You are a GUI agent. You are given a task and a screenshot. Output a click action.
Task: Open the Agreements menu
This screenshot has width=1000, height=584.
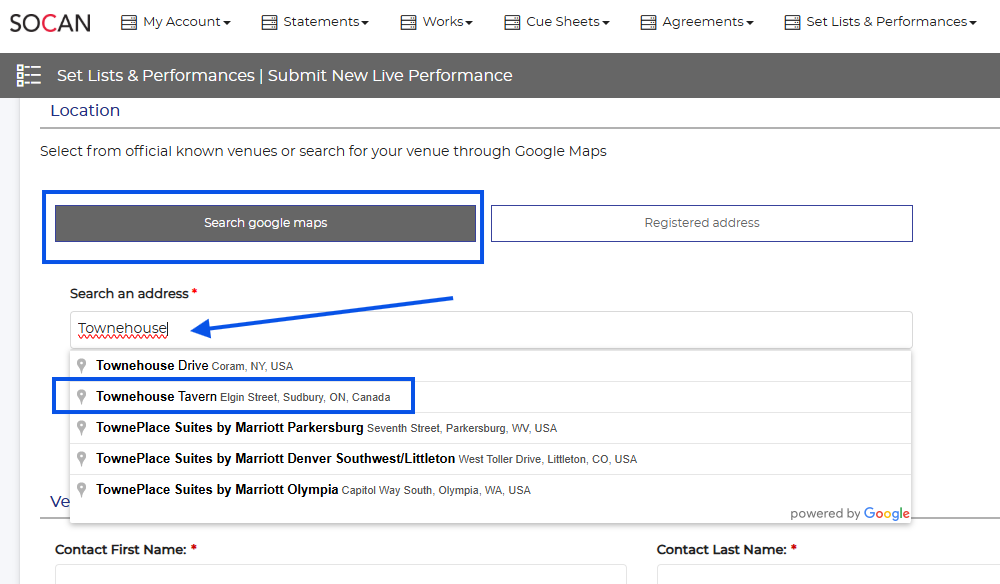pyautogui.click(x=707, y=22)
